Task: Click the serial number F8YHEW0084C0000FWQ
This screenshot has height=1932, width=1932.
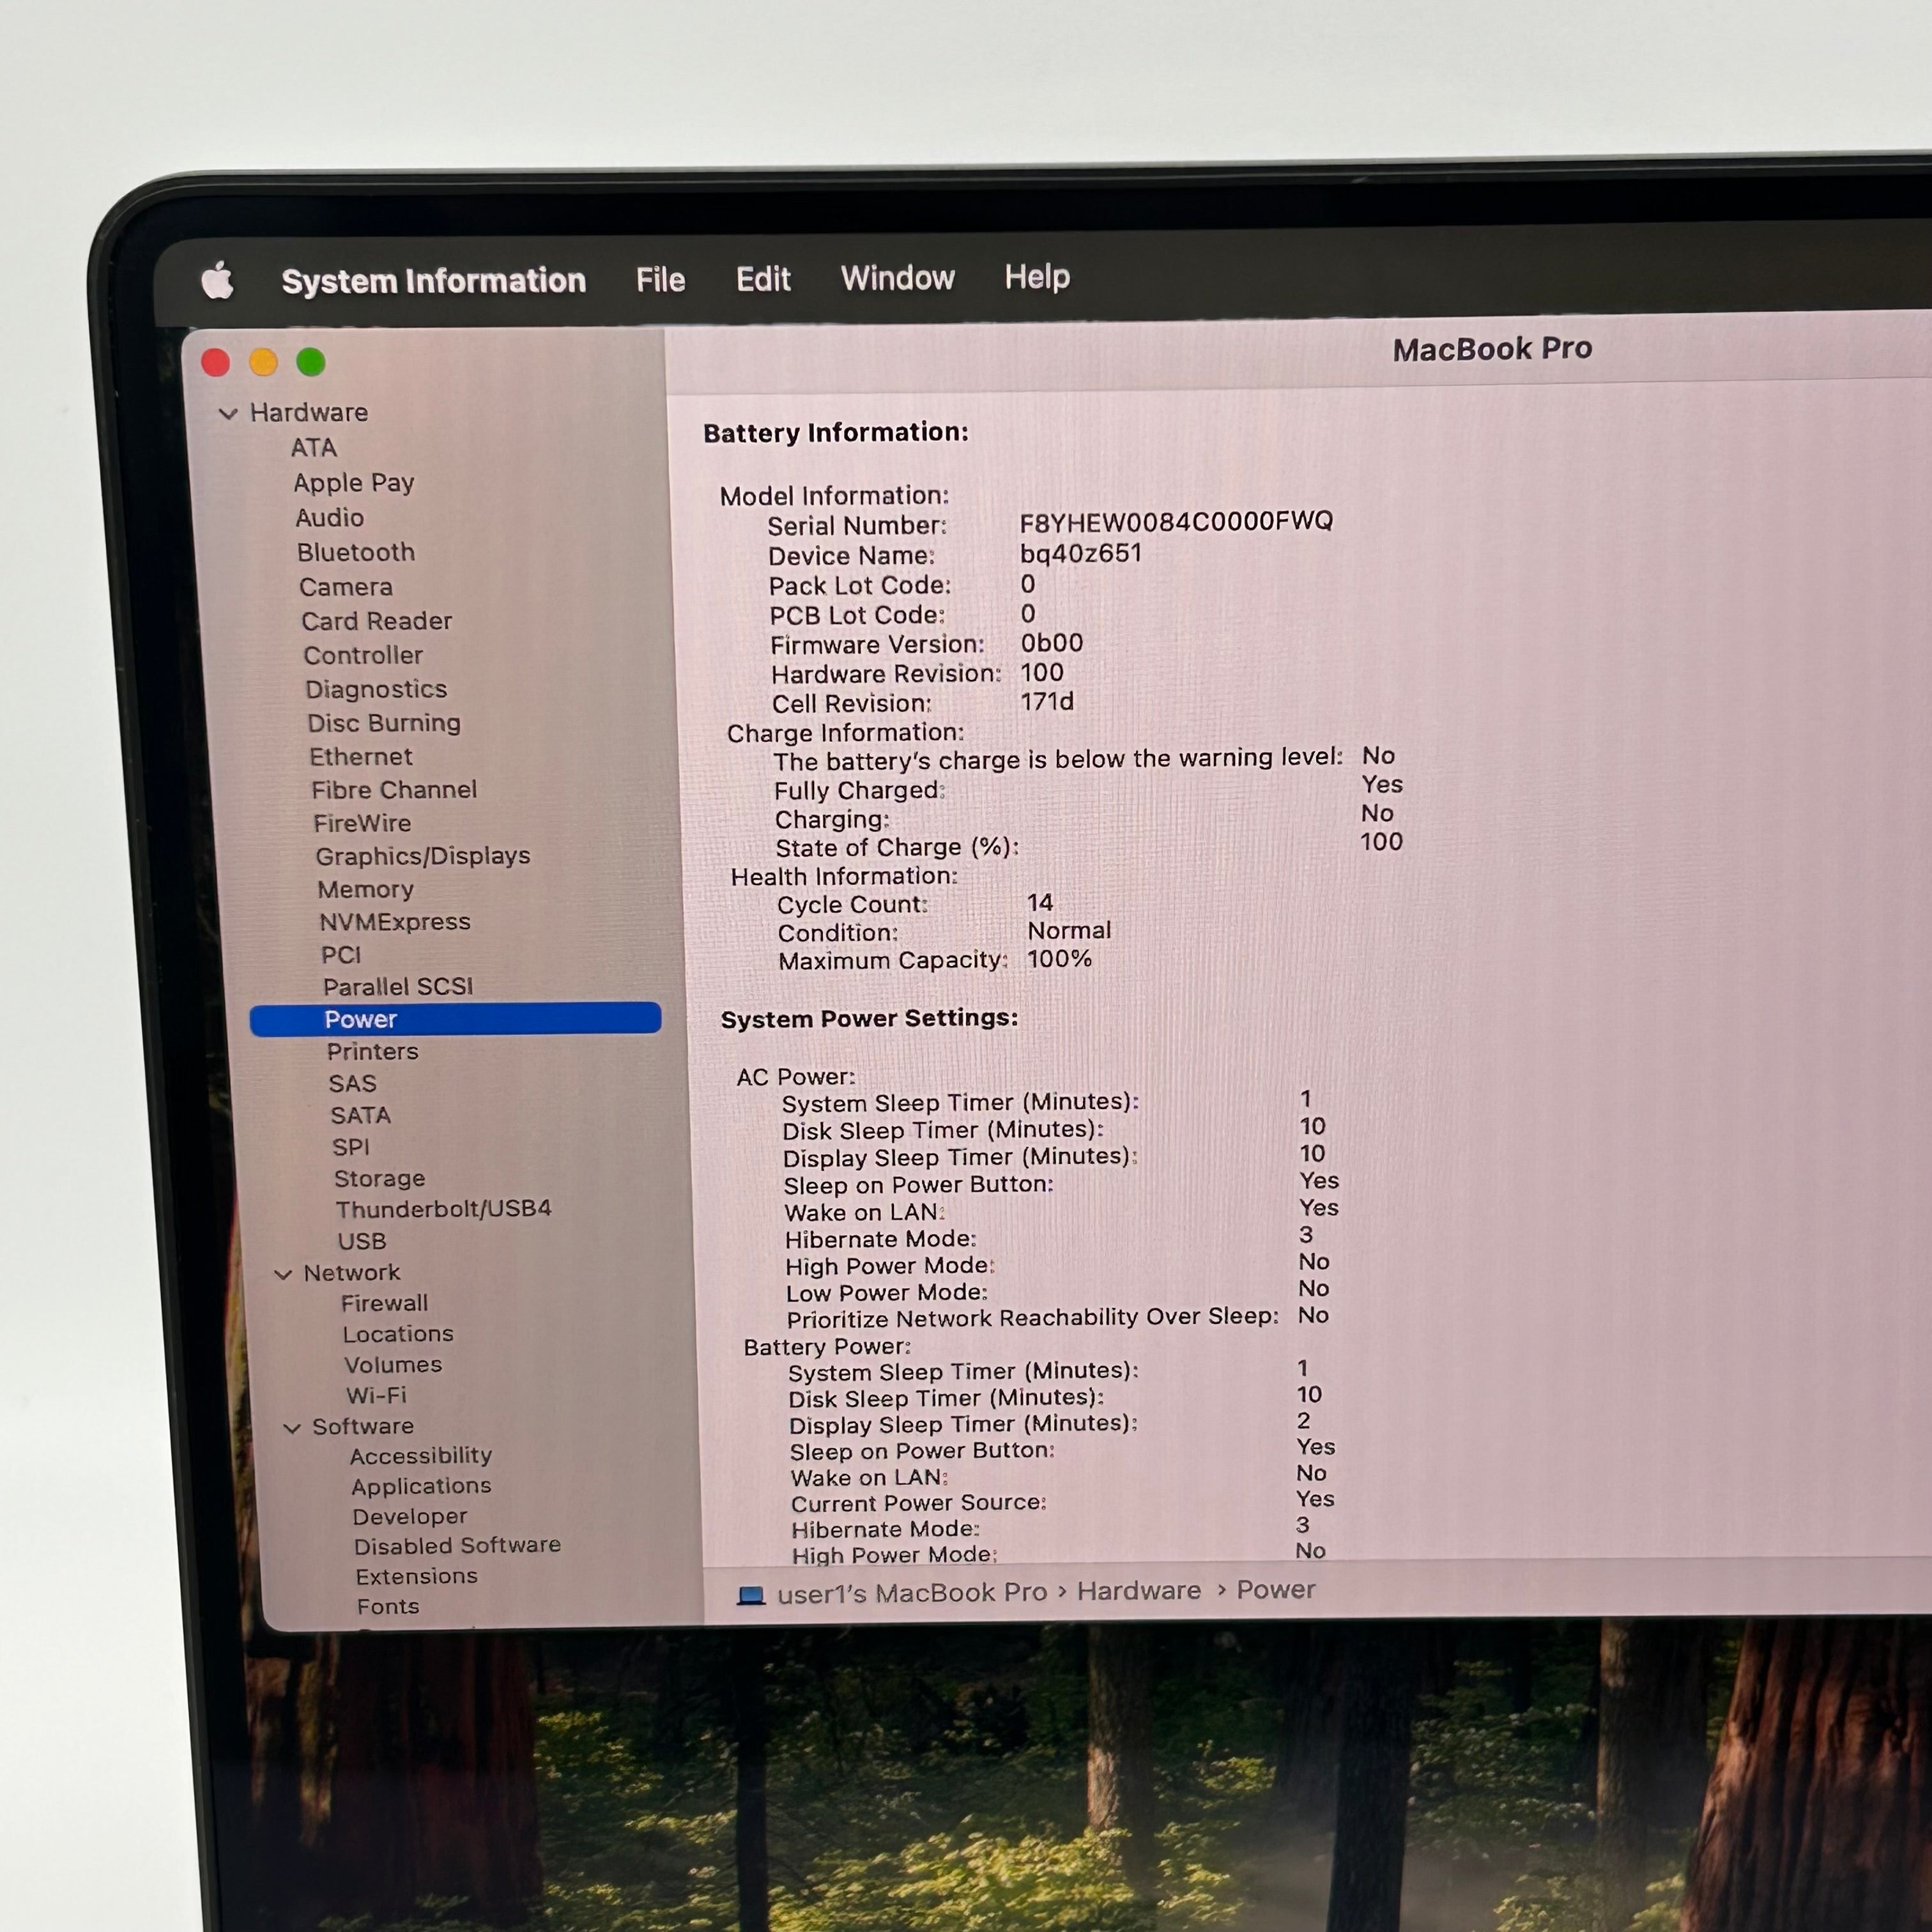Action: tap(1176, 522)
